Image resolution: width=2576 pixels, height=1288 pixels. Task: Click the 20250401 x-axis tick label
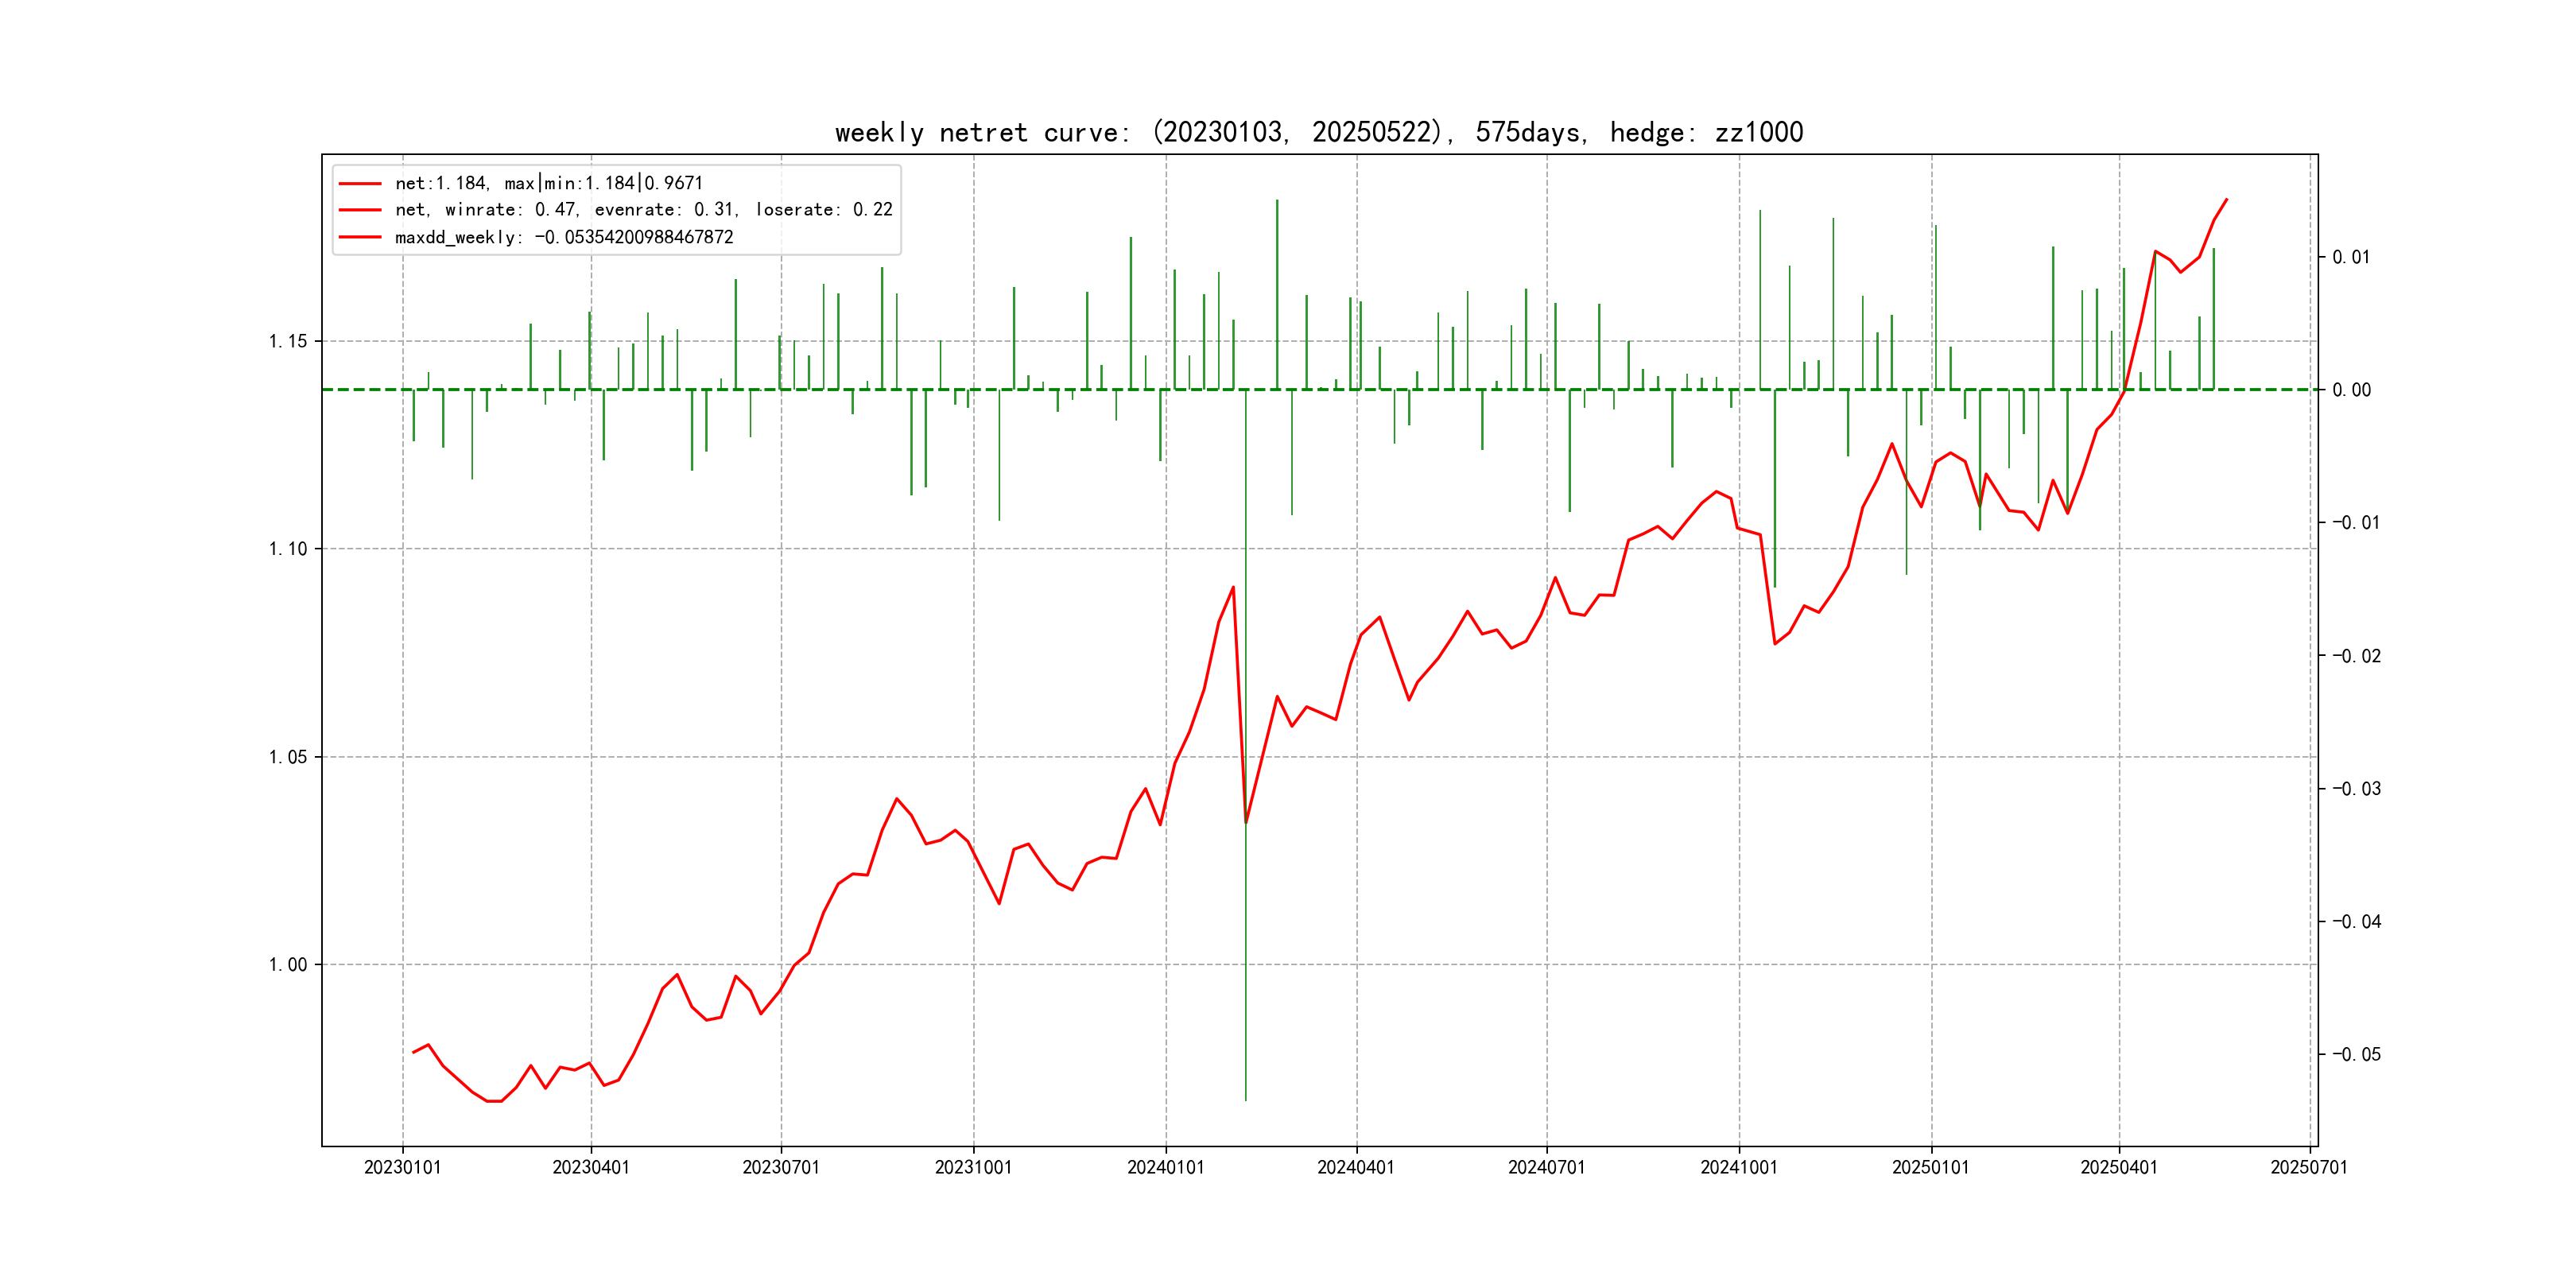coord(2119,1168)
